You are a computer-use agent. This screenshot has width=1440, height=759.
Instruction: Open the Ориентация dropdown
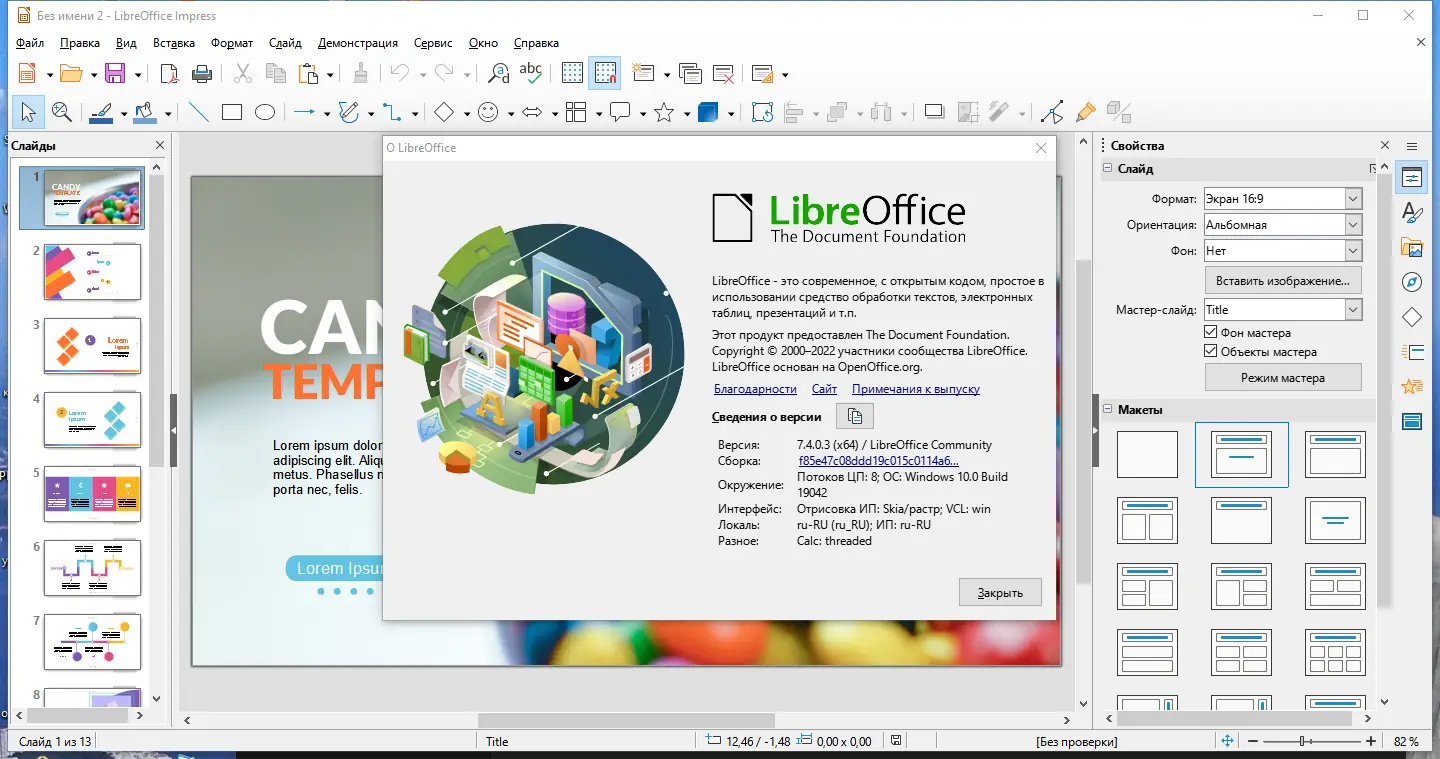click(x=1352, y=224)
